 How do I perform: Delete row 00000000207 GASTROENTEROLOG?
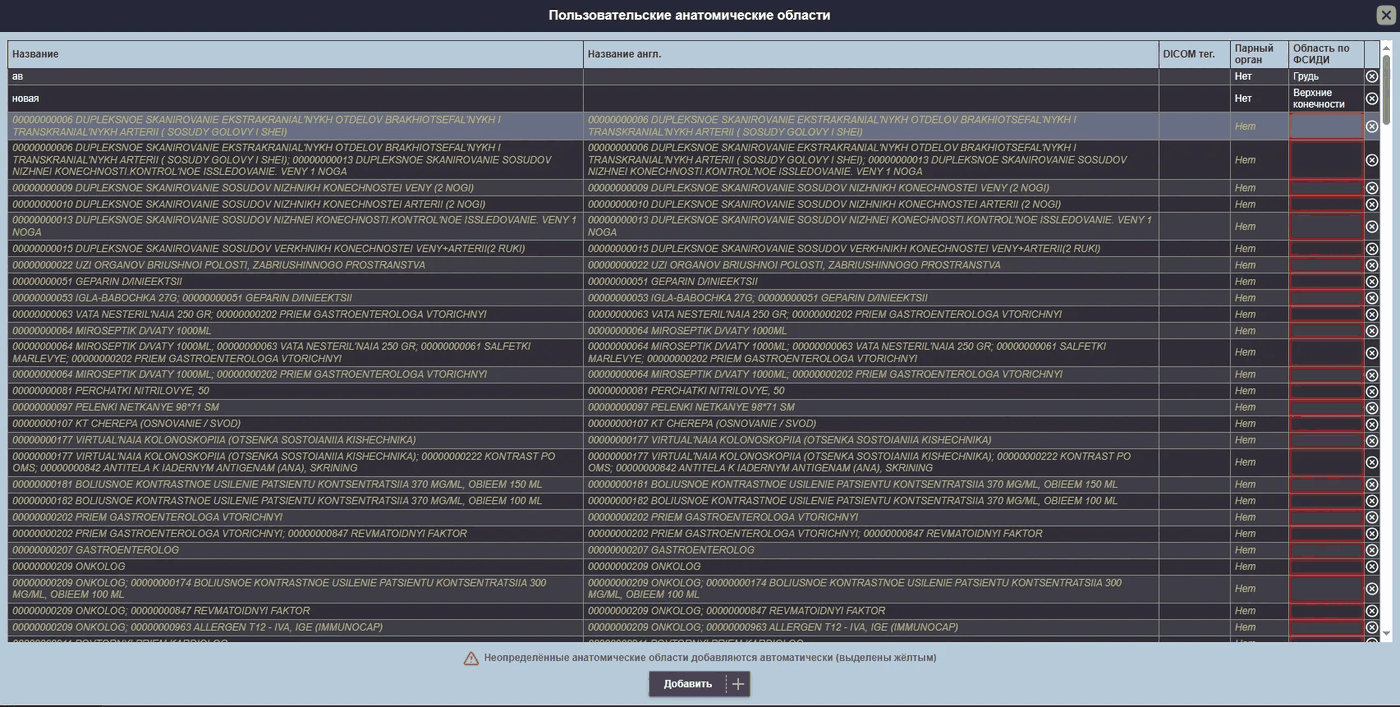pyautogui.click(x=1372, y=550)
